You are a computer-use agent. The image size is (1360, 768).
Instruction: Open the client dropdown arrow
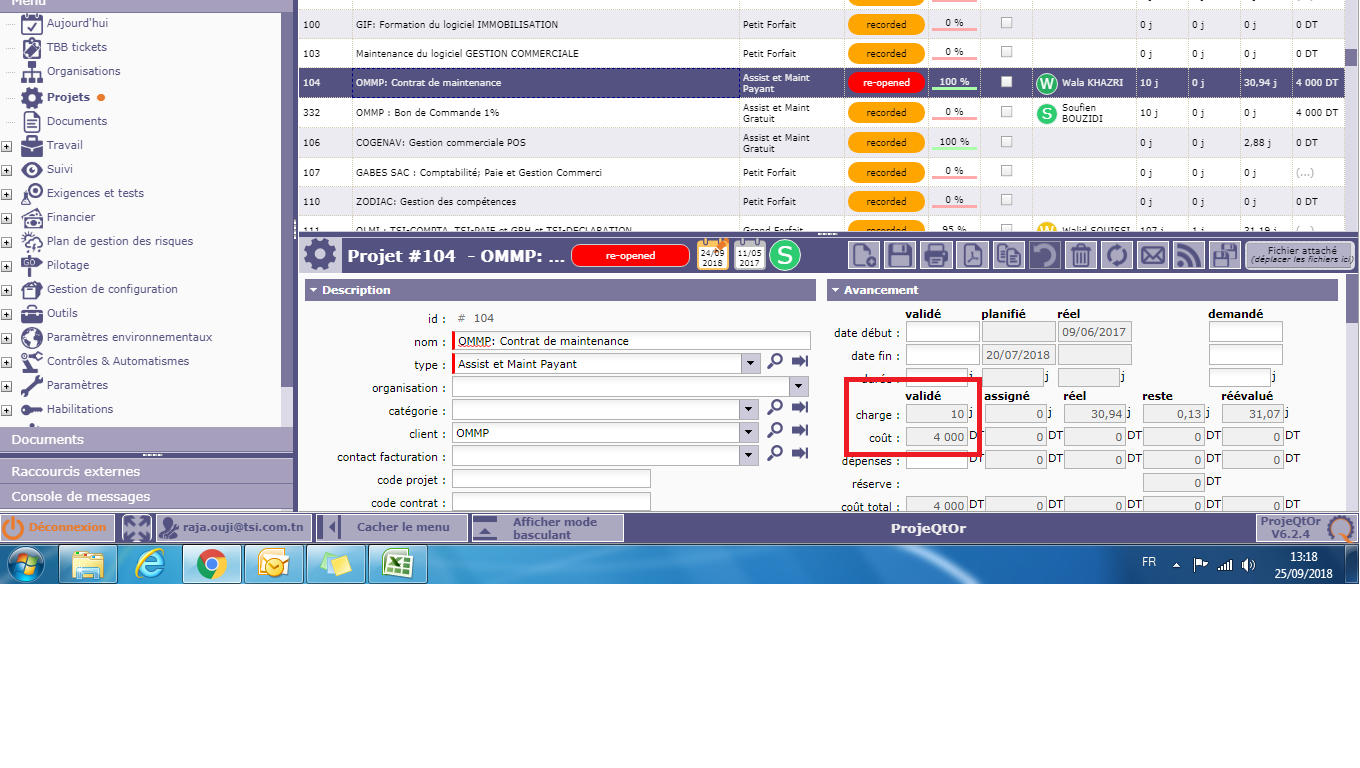[x=751, y=432]
